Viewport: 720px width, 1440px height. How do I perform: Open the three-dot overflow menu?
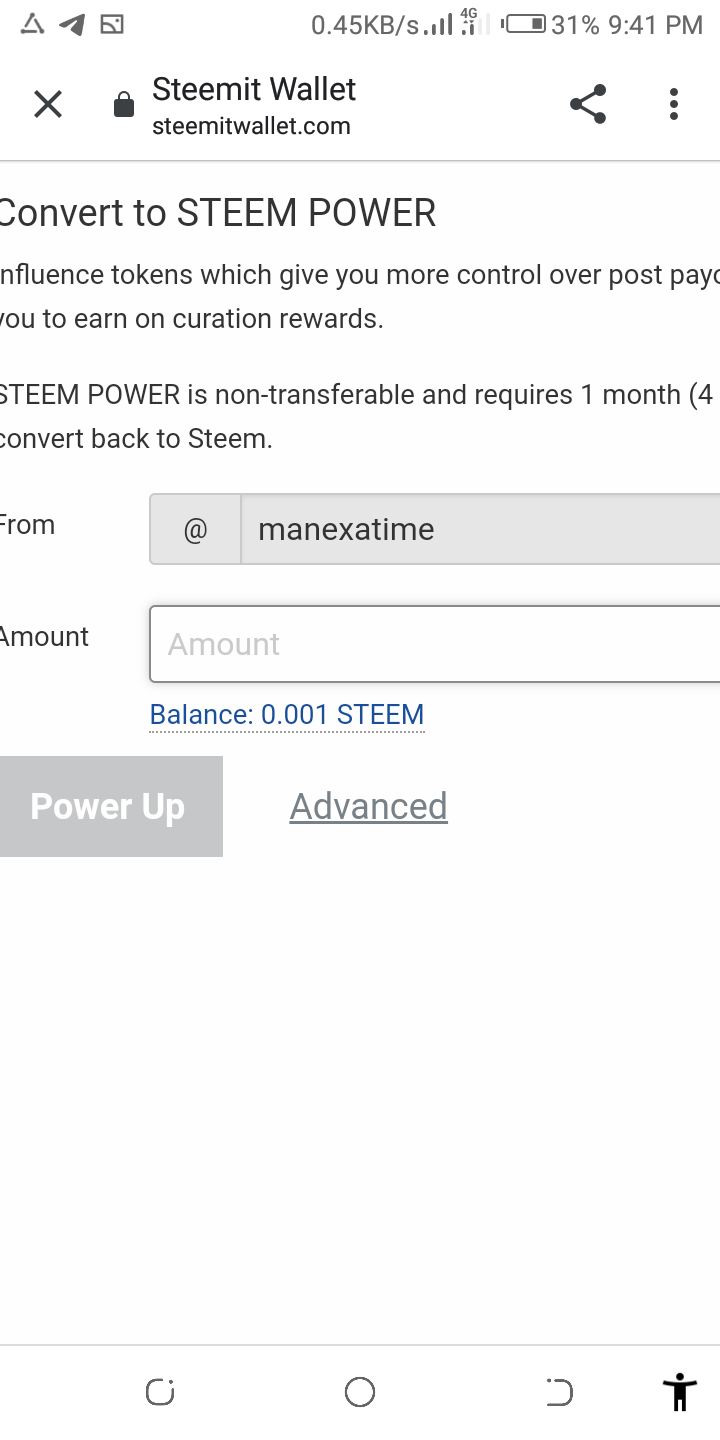pyautogui.click(x=674, y=104)
